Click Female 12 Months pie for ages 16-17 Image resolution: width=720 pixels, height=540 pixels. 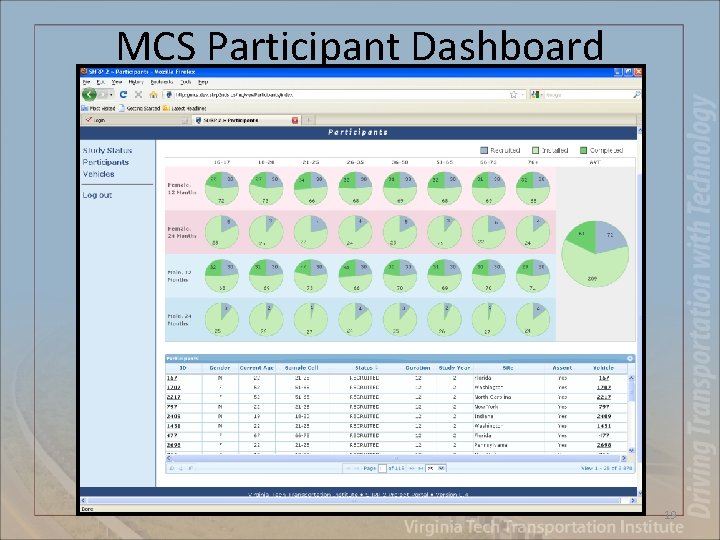pos(222,189)
